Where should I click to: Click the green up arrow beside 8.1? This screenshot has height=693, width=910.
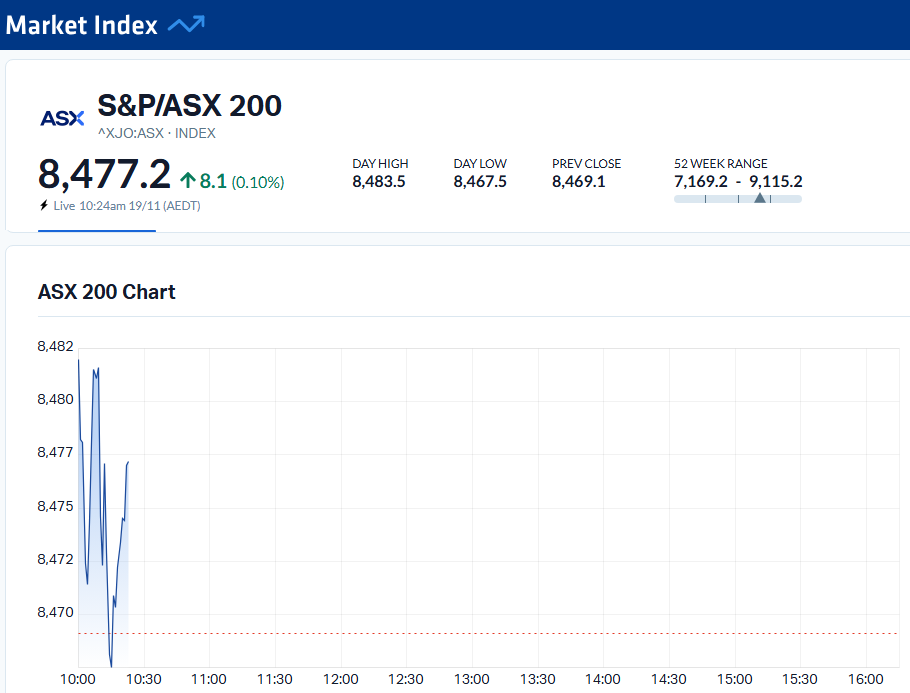[188, 180]
